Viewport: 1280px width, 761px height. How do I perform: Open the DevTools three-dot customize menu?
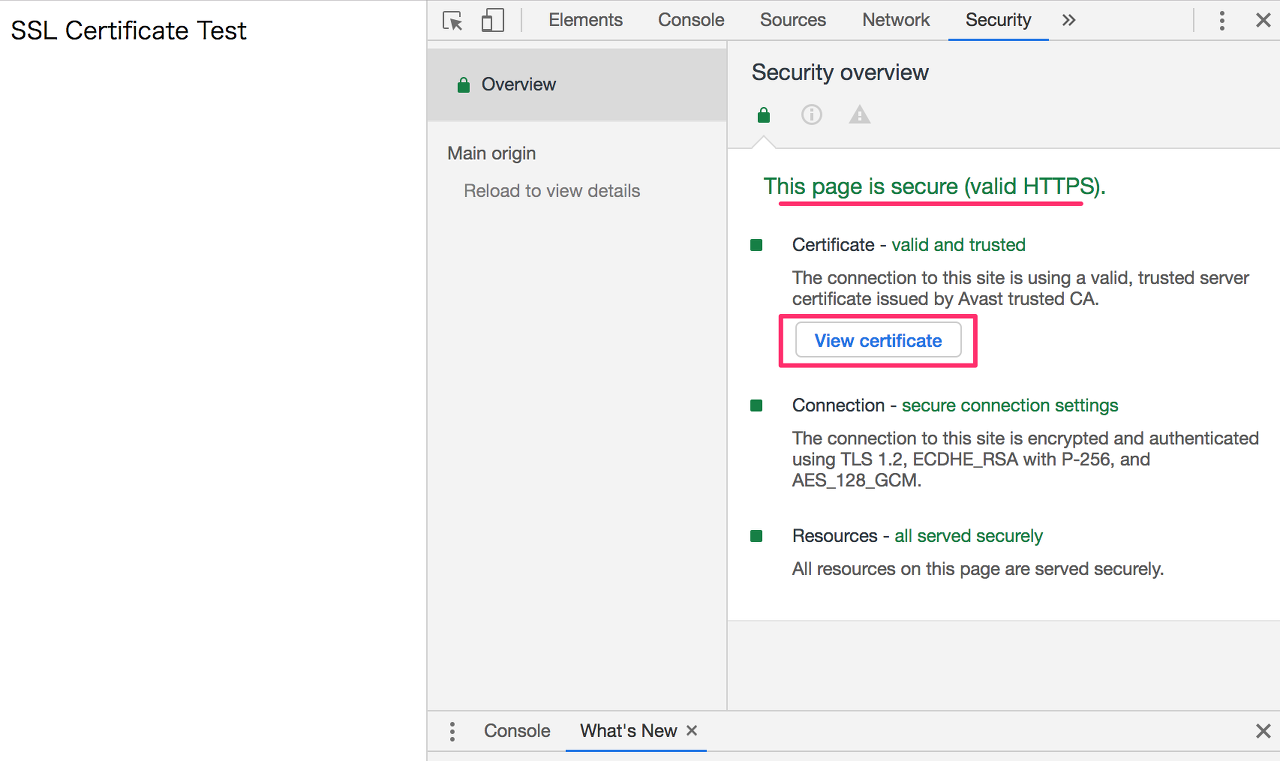[x=1222, y=20]
